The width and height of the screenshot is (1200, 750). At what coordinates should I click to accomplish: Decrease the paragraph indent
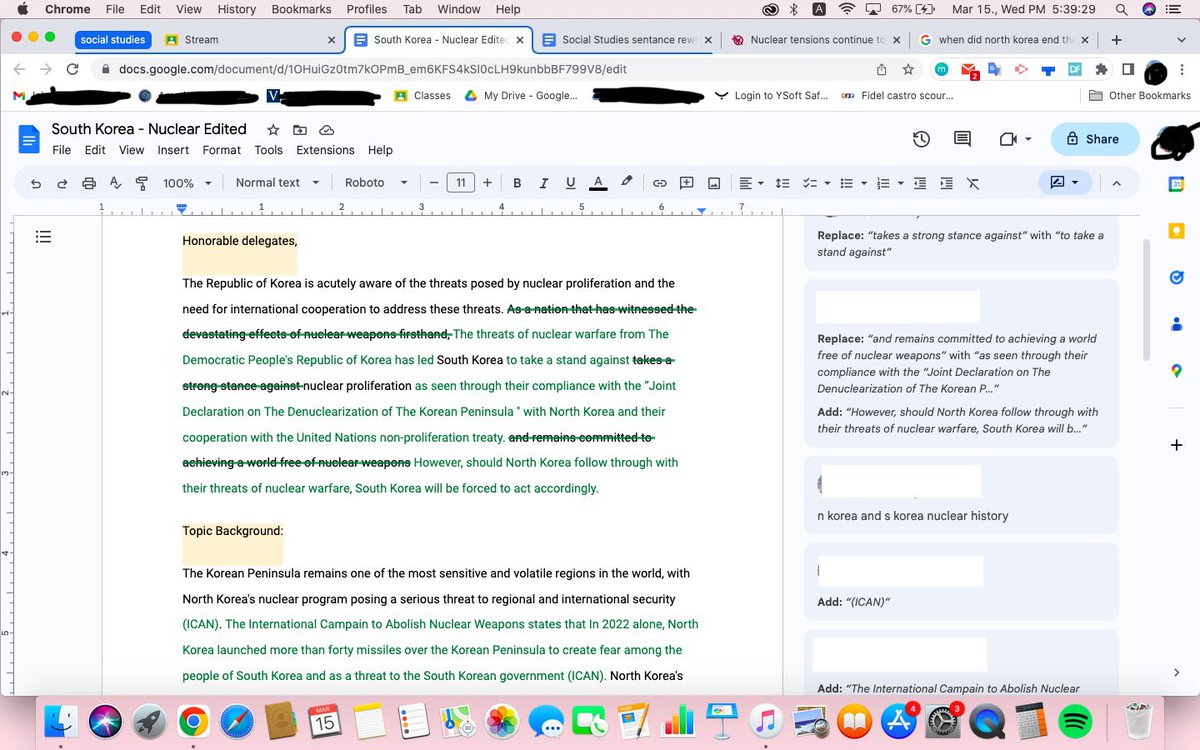920,183
